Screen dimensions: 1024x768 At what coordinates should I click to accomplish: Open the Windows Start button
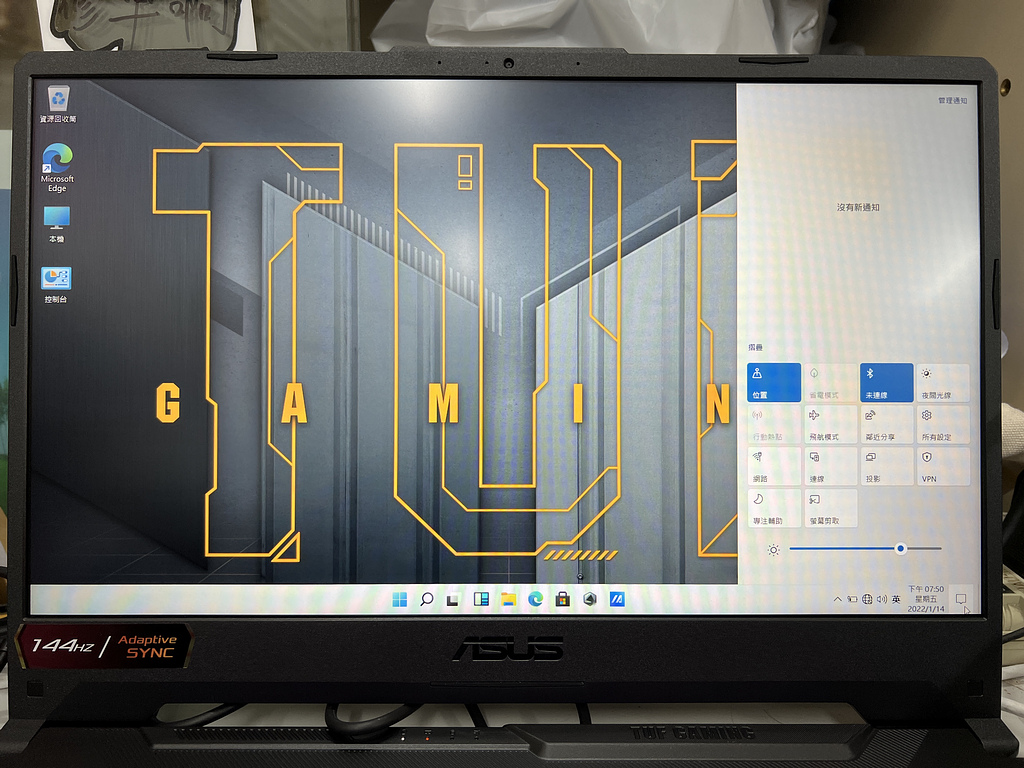coord(400,599)
